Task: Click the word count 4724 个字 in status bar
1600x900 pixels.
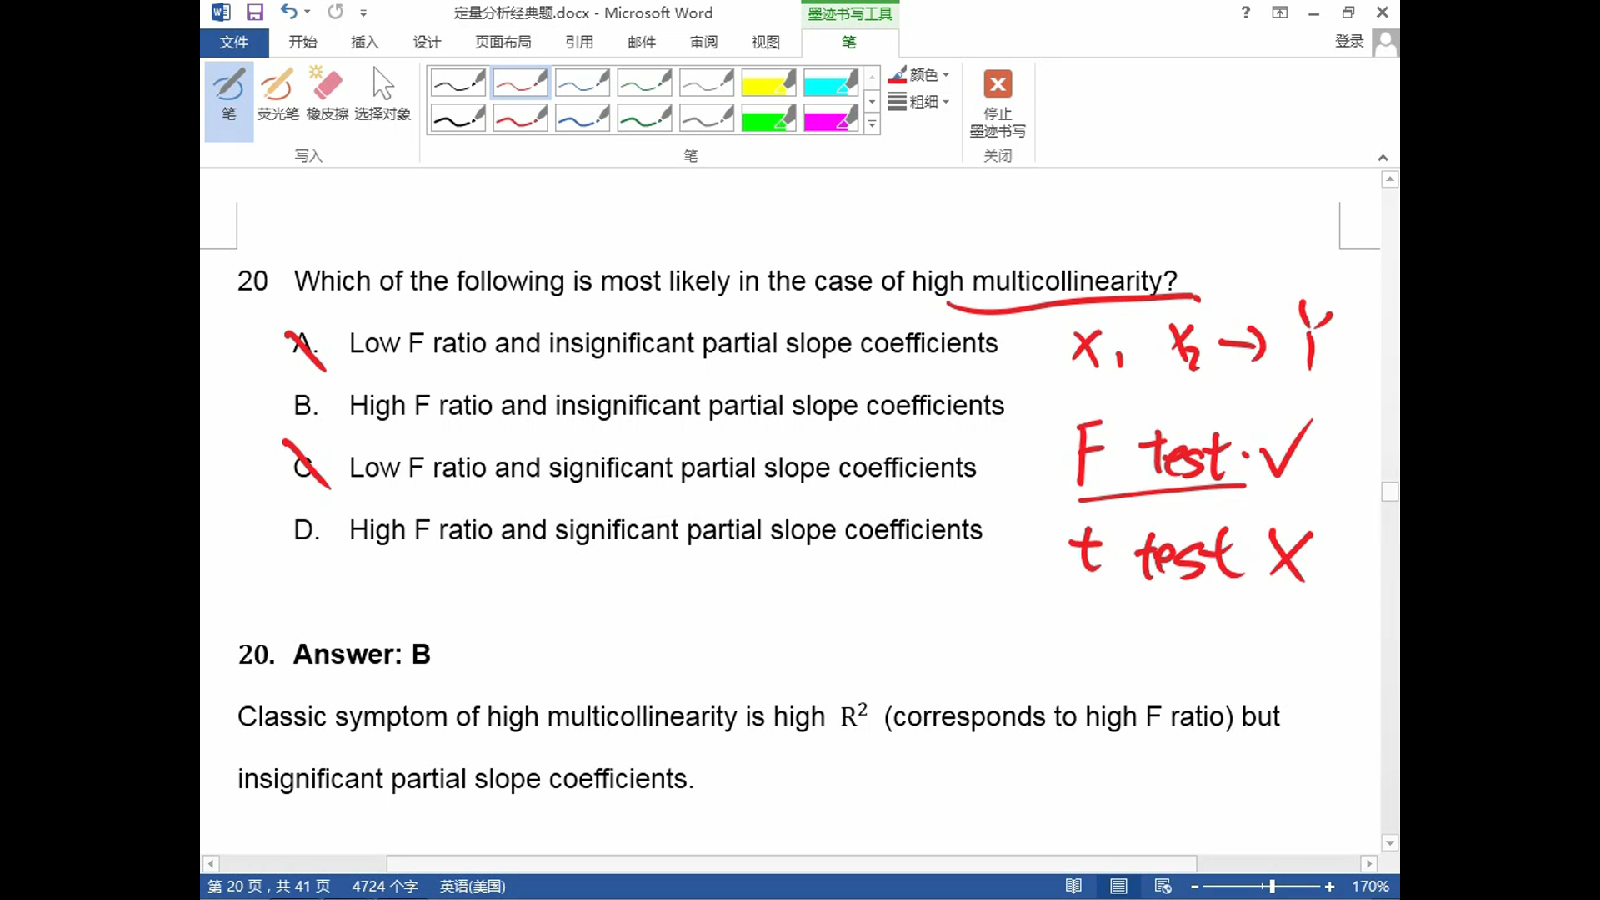Action: coord(385,886)
